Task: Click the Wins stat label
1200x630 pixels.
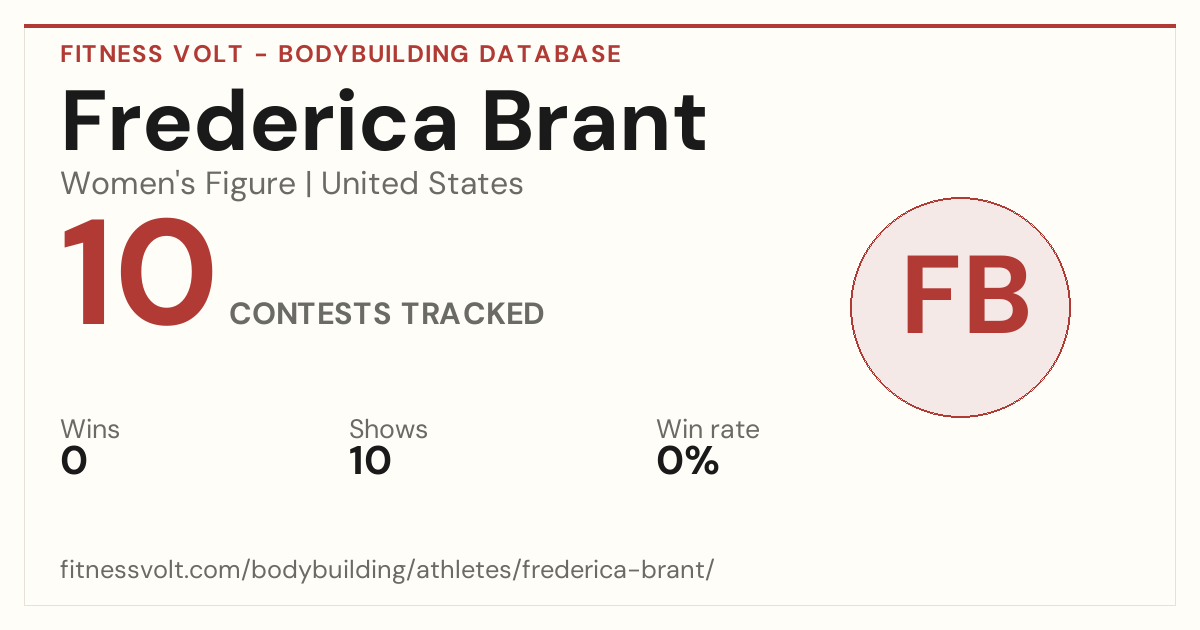Action: pyautogui.click(x=90, y=429)
